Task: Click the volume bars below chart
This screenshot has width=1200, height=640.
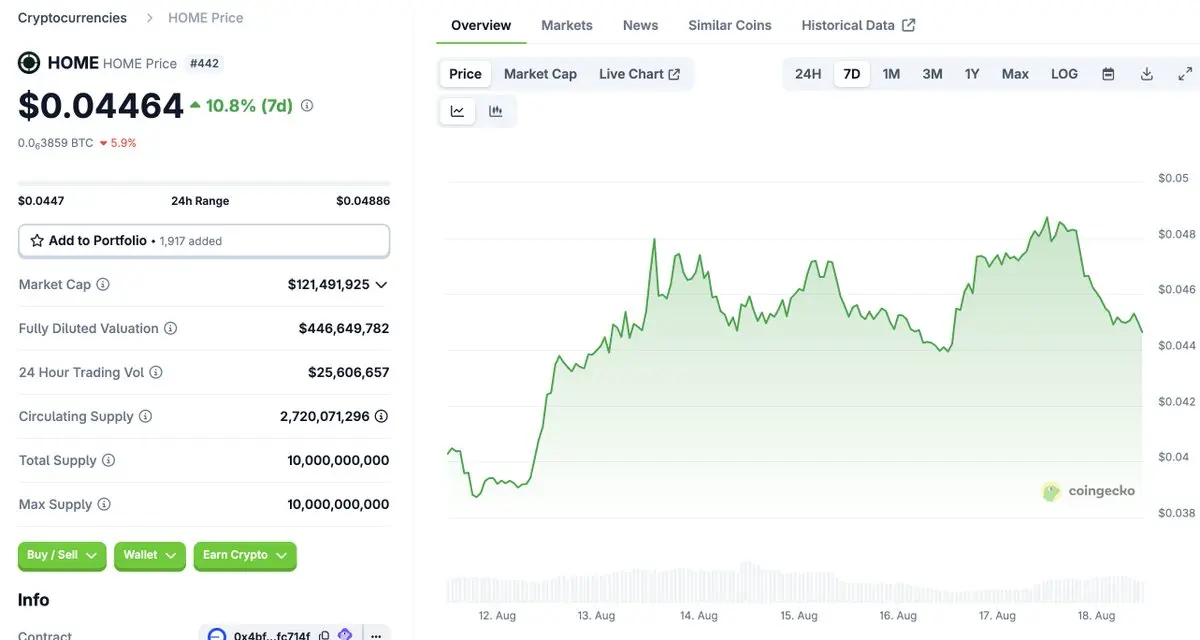Action: [x=794, y=584]
